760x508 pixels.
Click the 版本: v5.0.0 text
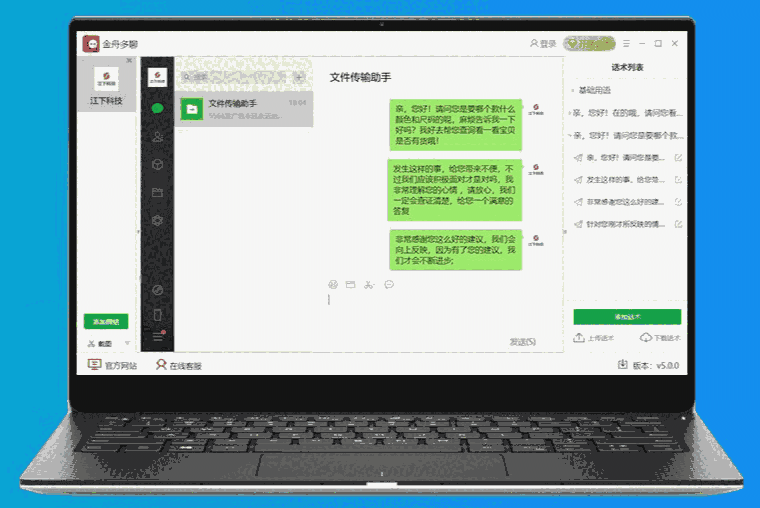(x=656, y=365)
